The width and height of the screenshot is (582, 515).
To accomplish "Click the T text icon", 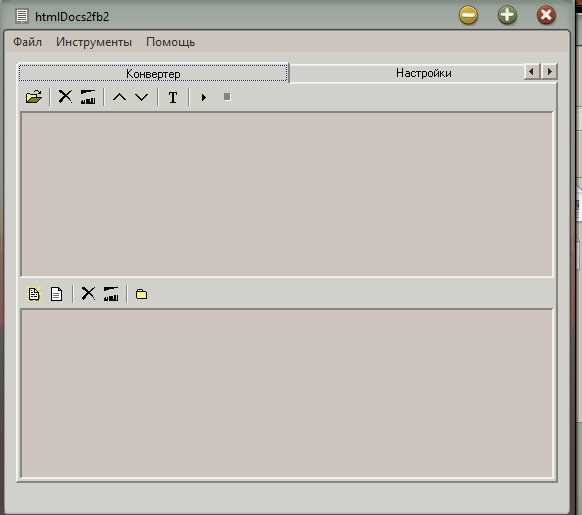I will coord(173,97).
